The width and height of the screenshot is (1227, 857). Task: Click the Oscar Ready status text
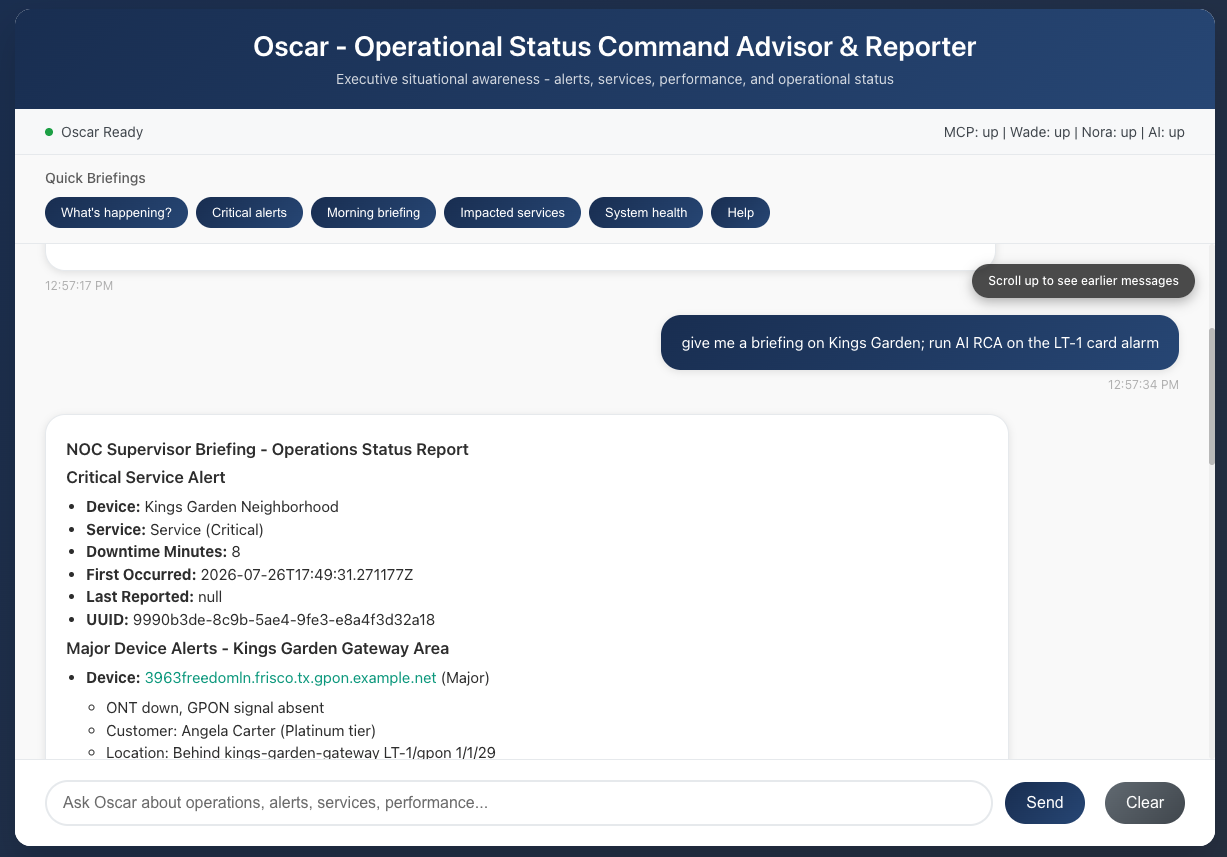102,132
